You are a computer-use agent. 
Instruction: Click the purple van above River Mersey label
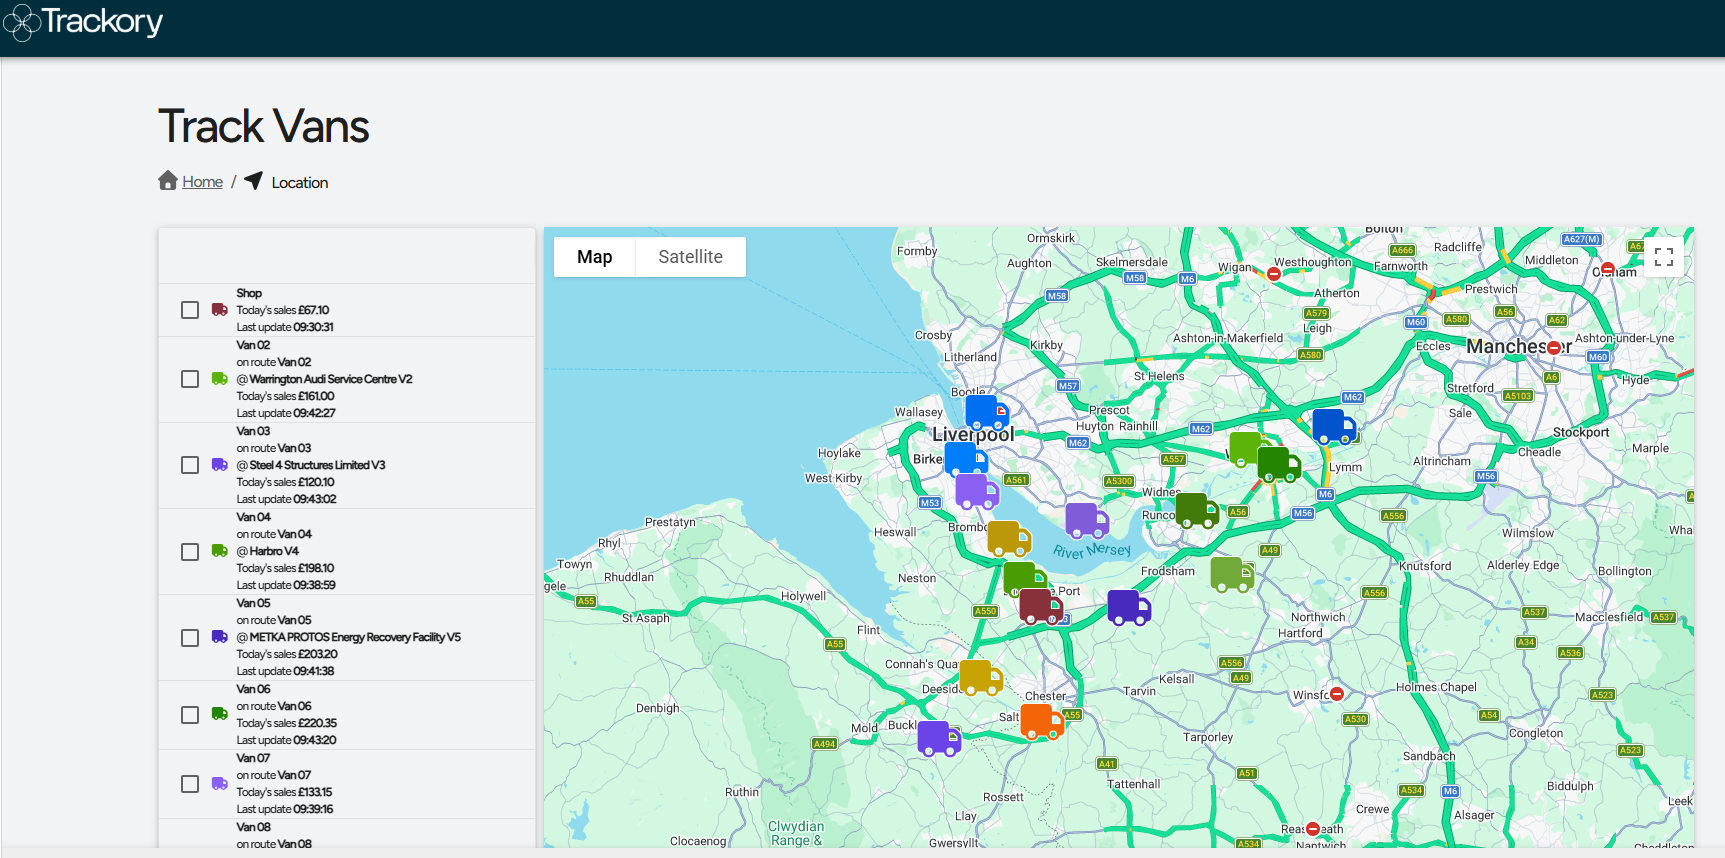point(1087,520)
